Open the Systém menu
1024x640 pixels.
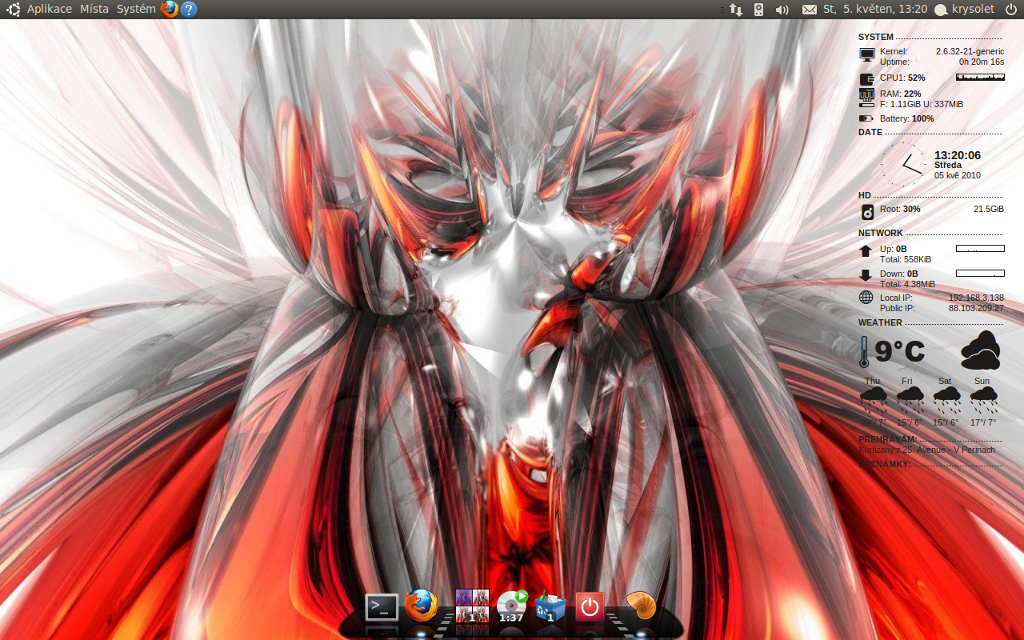[136, 9]
